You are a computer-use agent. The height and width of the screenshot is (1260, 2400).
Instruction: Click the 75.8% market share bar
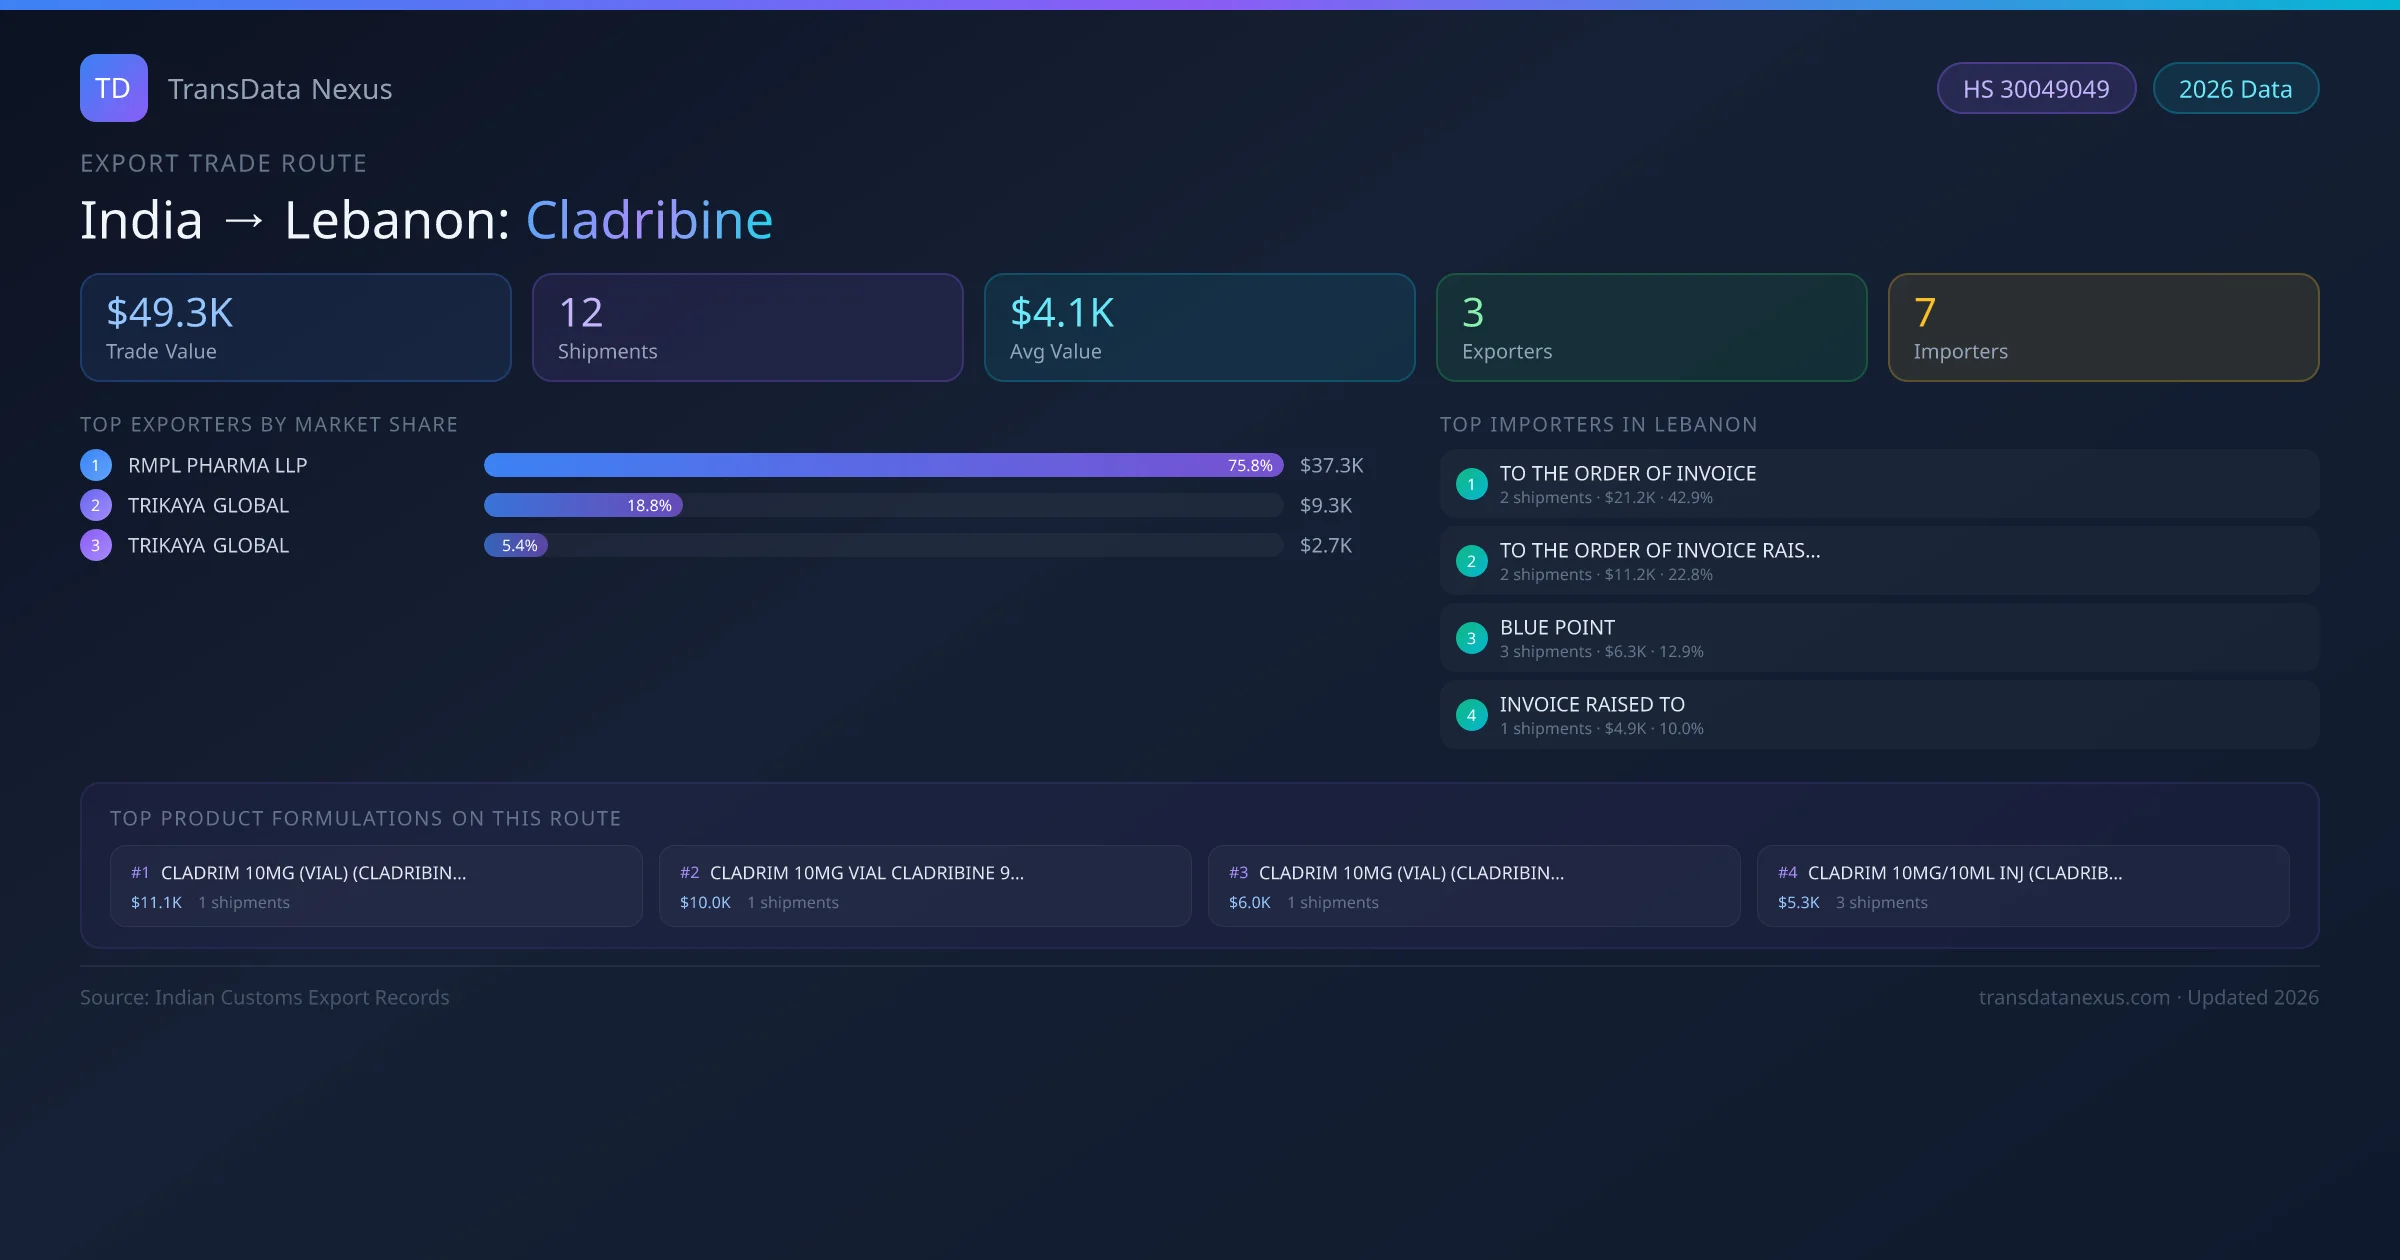coord(882,465)
